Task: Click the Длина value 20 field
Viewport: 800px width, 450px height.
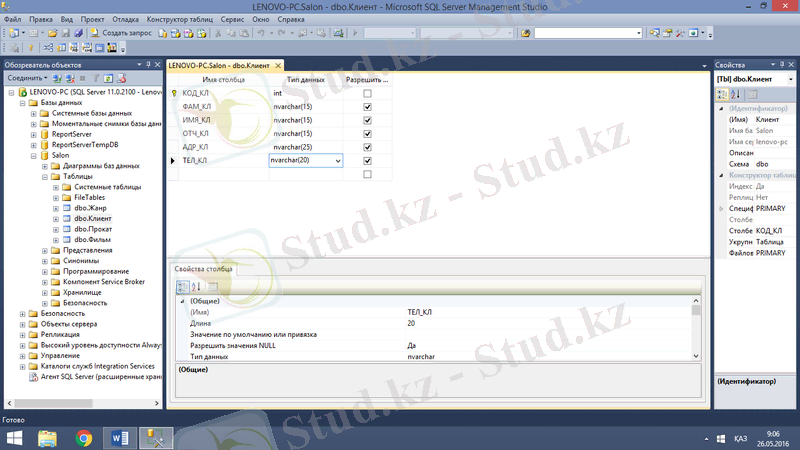Action: [x=548, y=323]
